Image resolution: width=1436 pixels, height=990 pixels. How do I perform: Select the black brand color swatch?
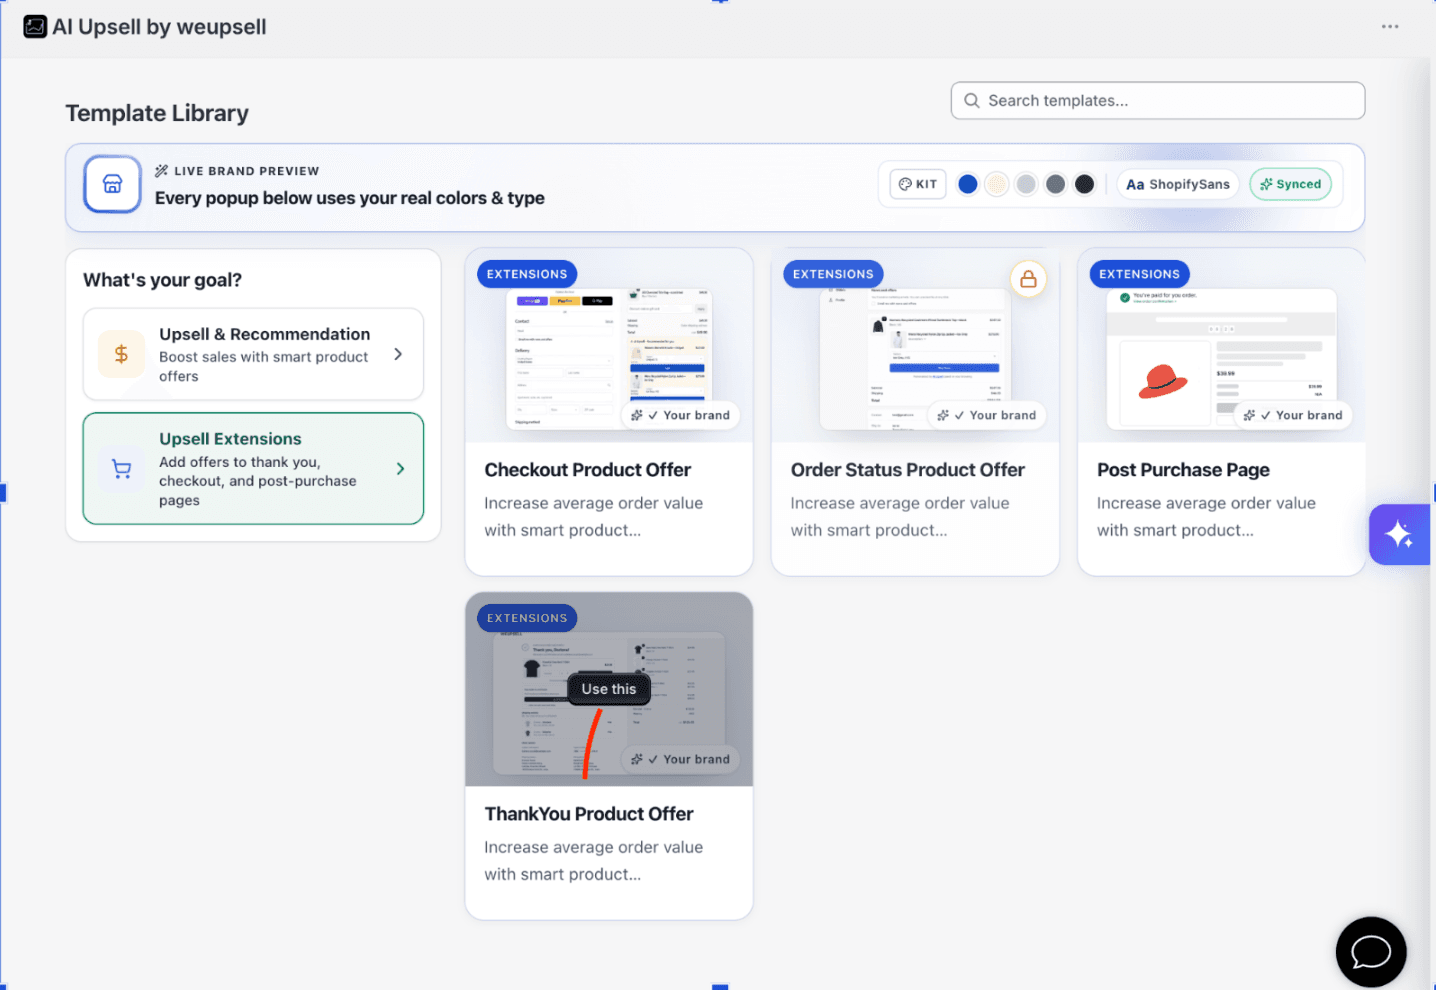click(1084, 184)
